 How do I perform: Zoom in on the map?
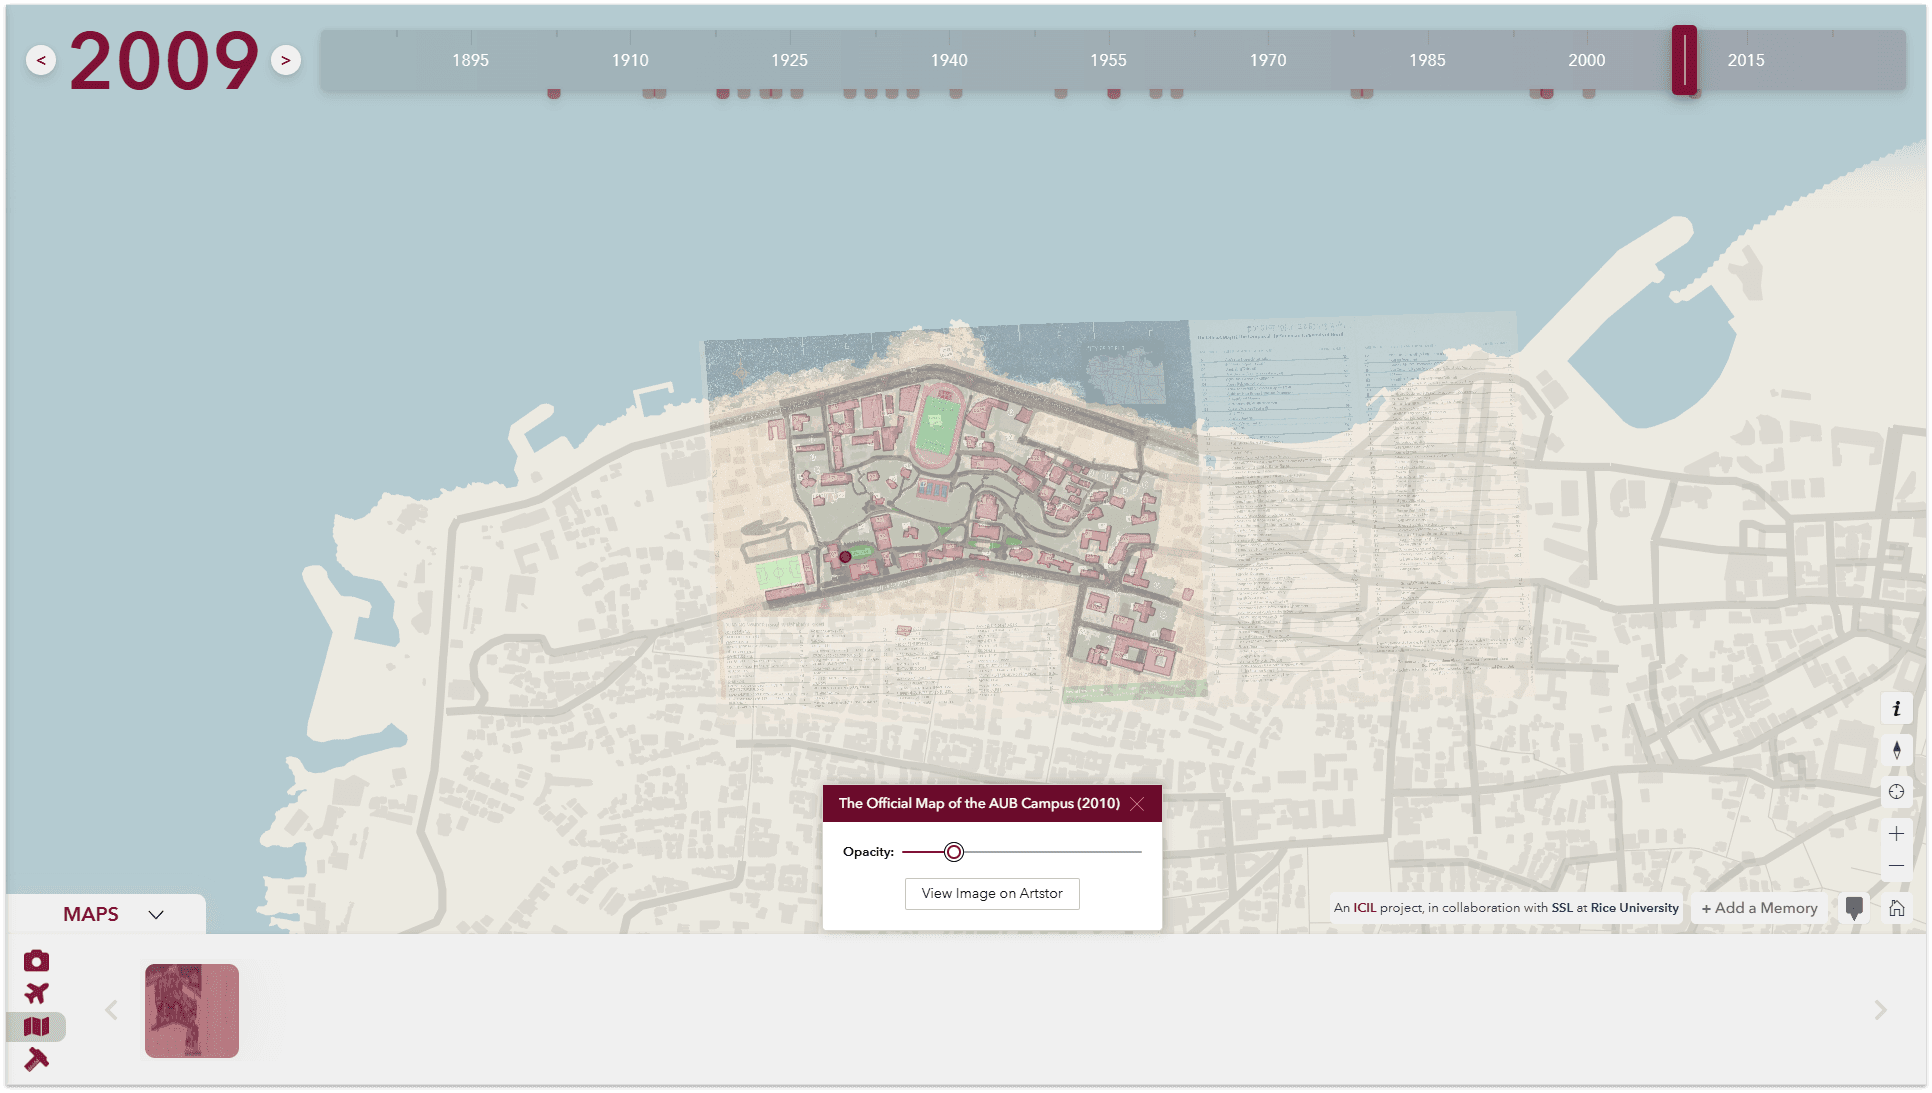pos(1897,834)
